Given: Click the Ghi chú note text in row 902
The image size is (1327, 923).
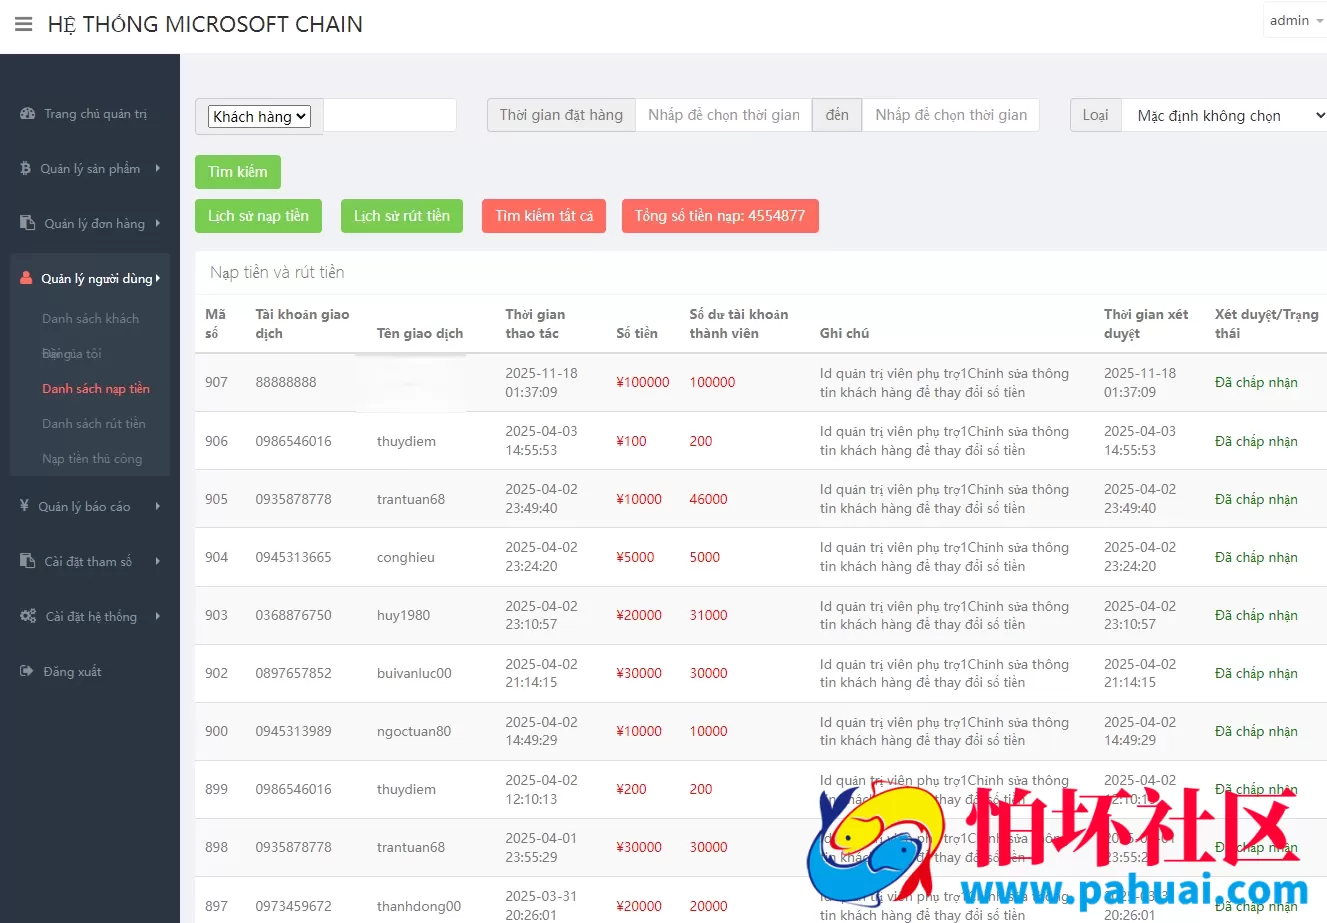Looking at the screenshot, I should [944, 673].
